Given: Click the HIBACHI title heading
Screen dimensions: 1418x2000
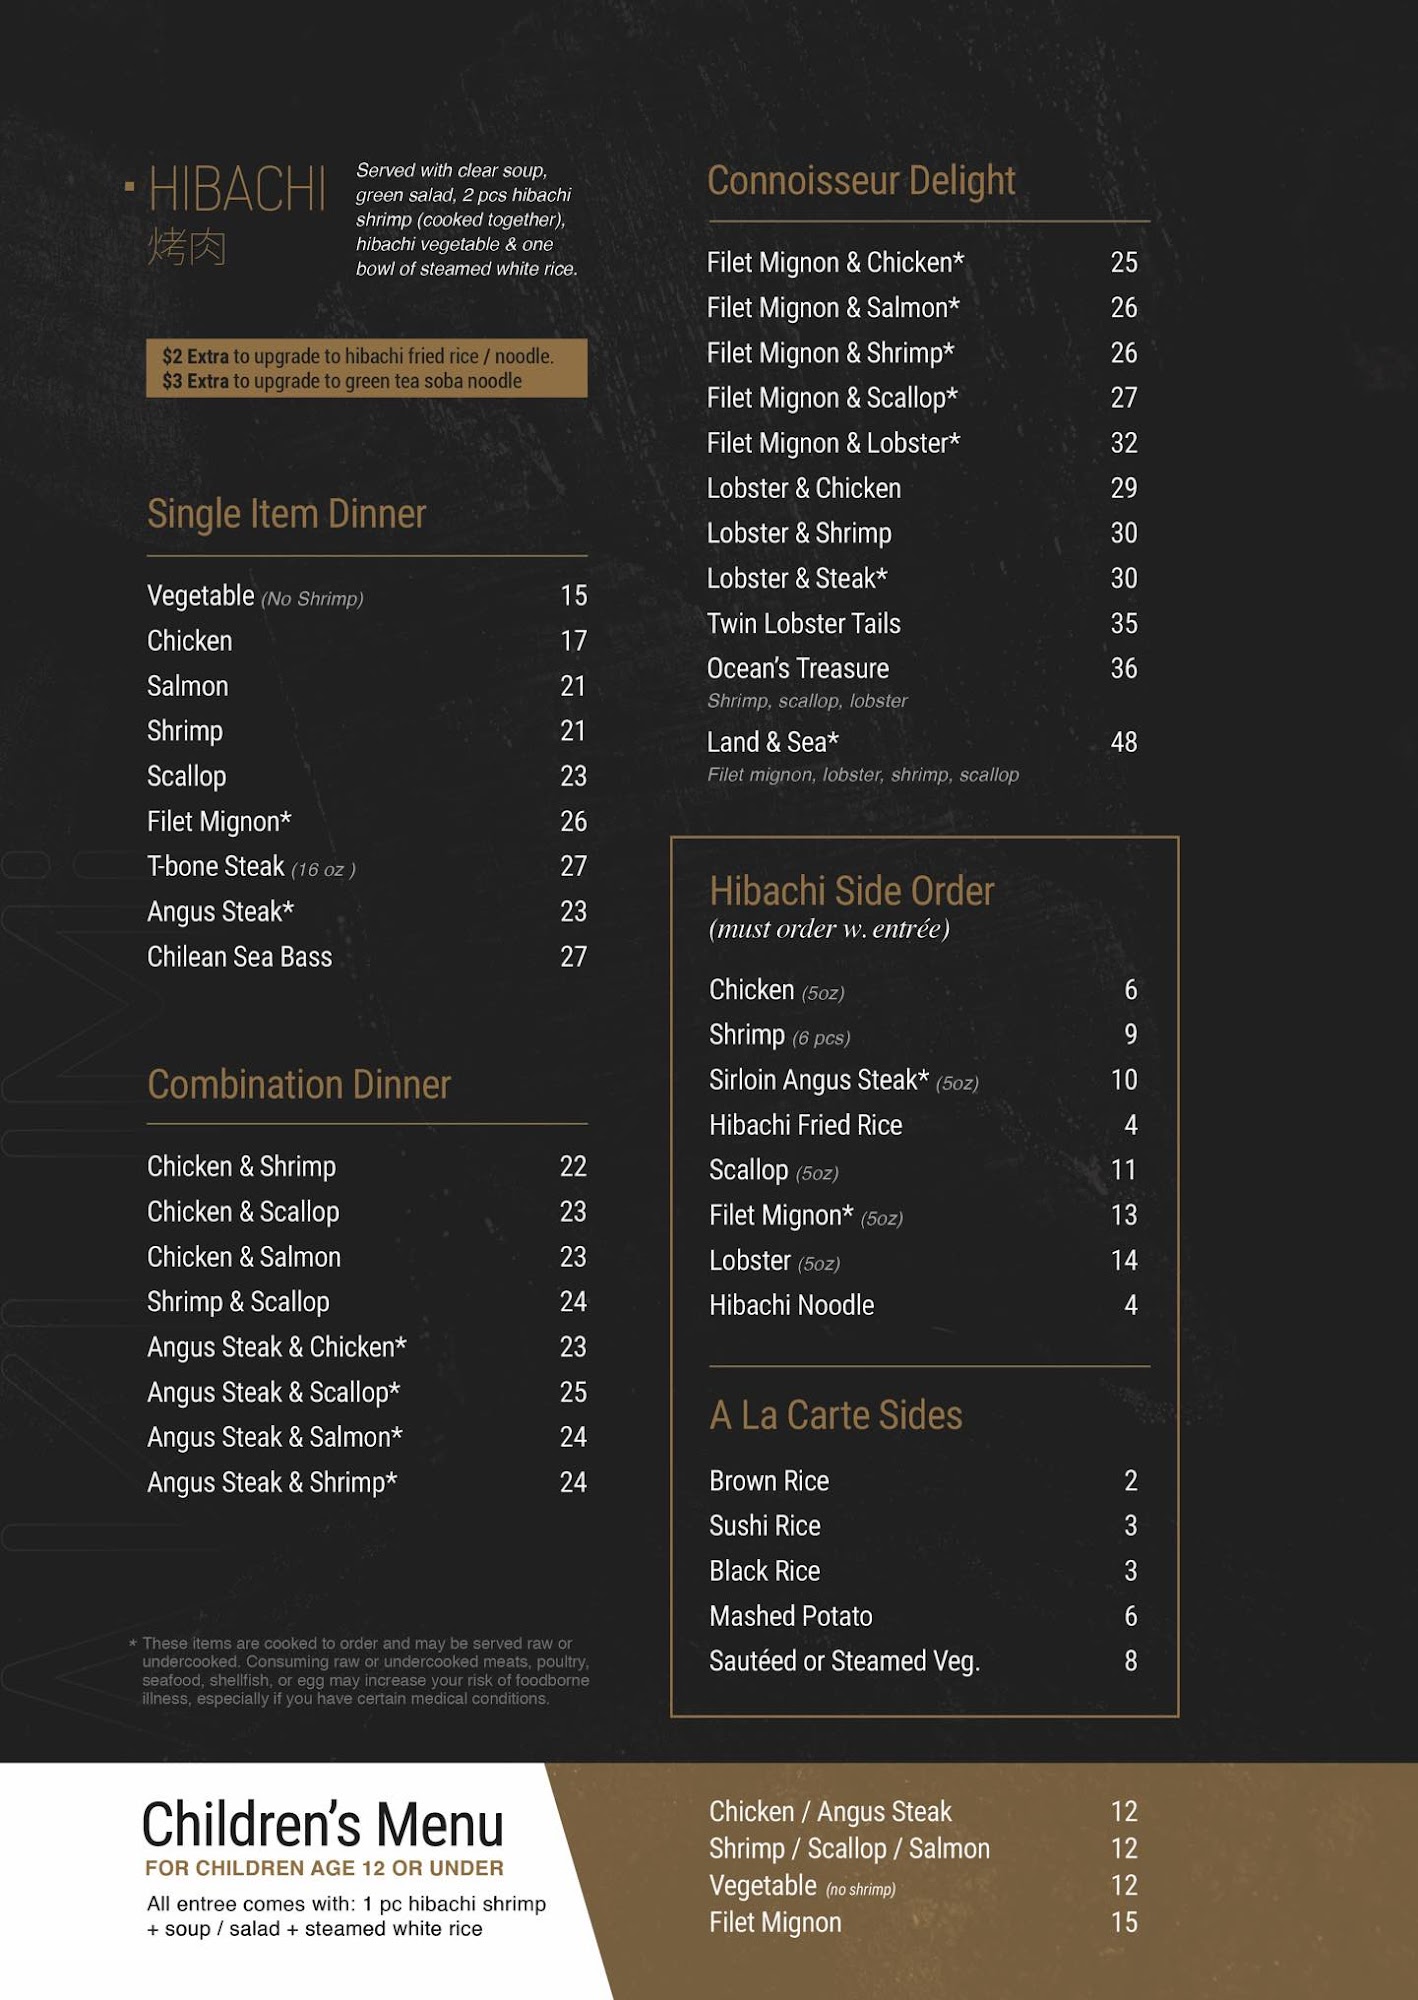Looking at the screenshot, I should (x=237, y=190).
